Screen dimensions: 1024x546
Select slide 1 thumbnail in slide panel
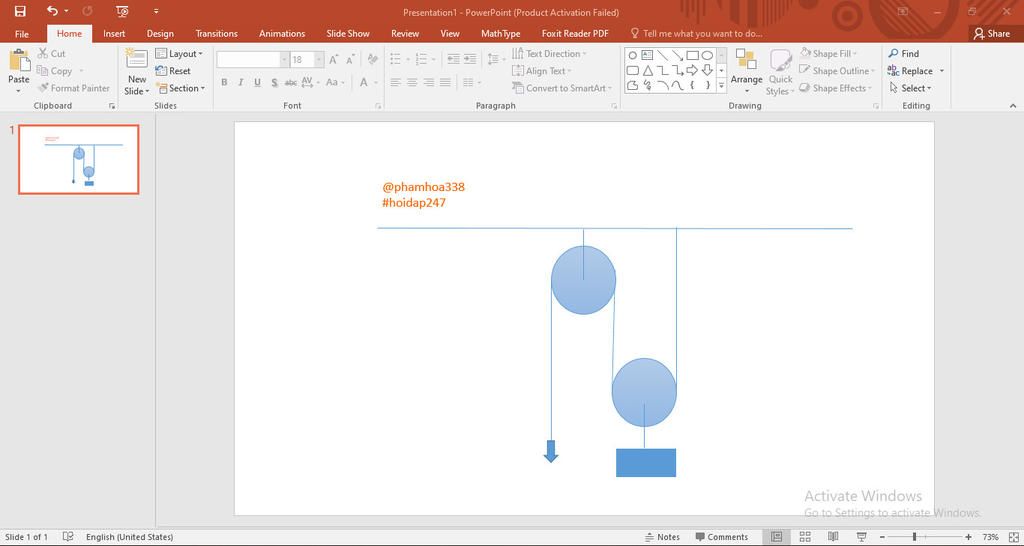point(79,160)
